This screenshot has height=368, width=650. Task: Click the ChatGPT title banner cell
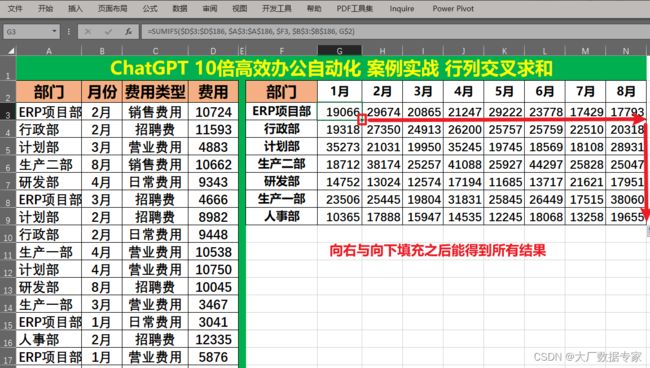[x=331, y=68]
